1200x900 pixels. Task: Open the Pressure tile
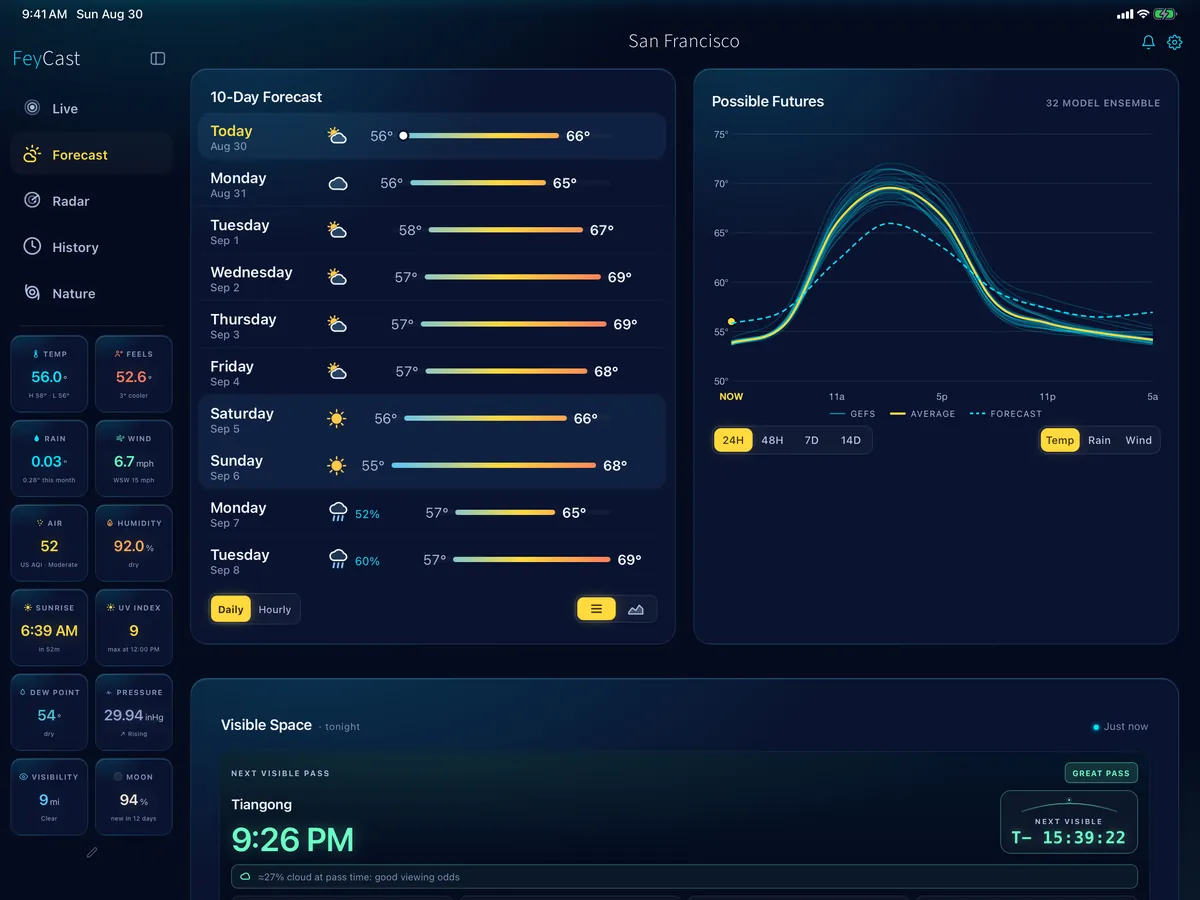click(134, 712)
